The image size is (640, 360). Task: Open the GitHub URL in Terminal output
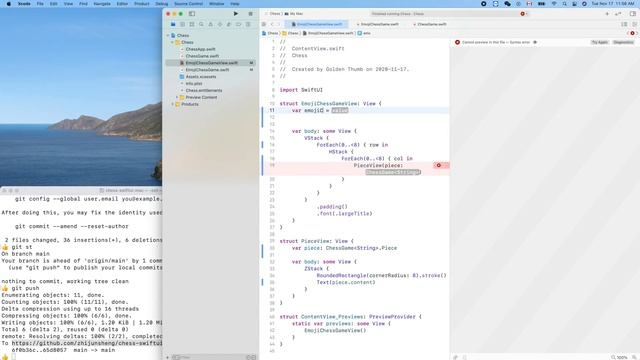coord(87,343)
